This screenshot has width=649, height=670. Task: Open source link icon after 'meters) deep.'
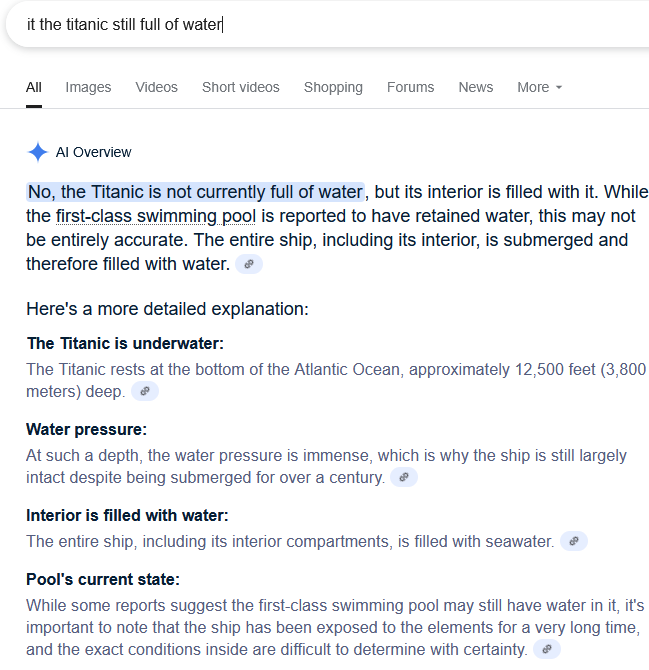click(145, 391)
